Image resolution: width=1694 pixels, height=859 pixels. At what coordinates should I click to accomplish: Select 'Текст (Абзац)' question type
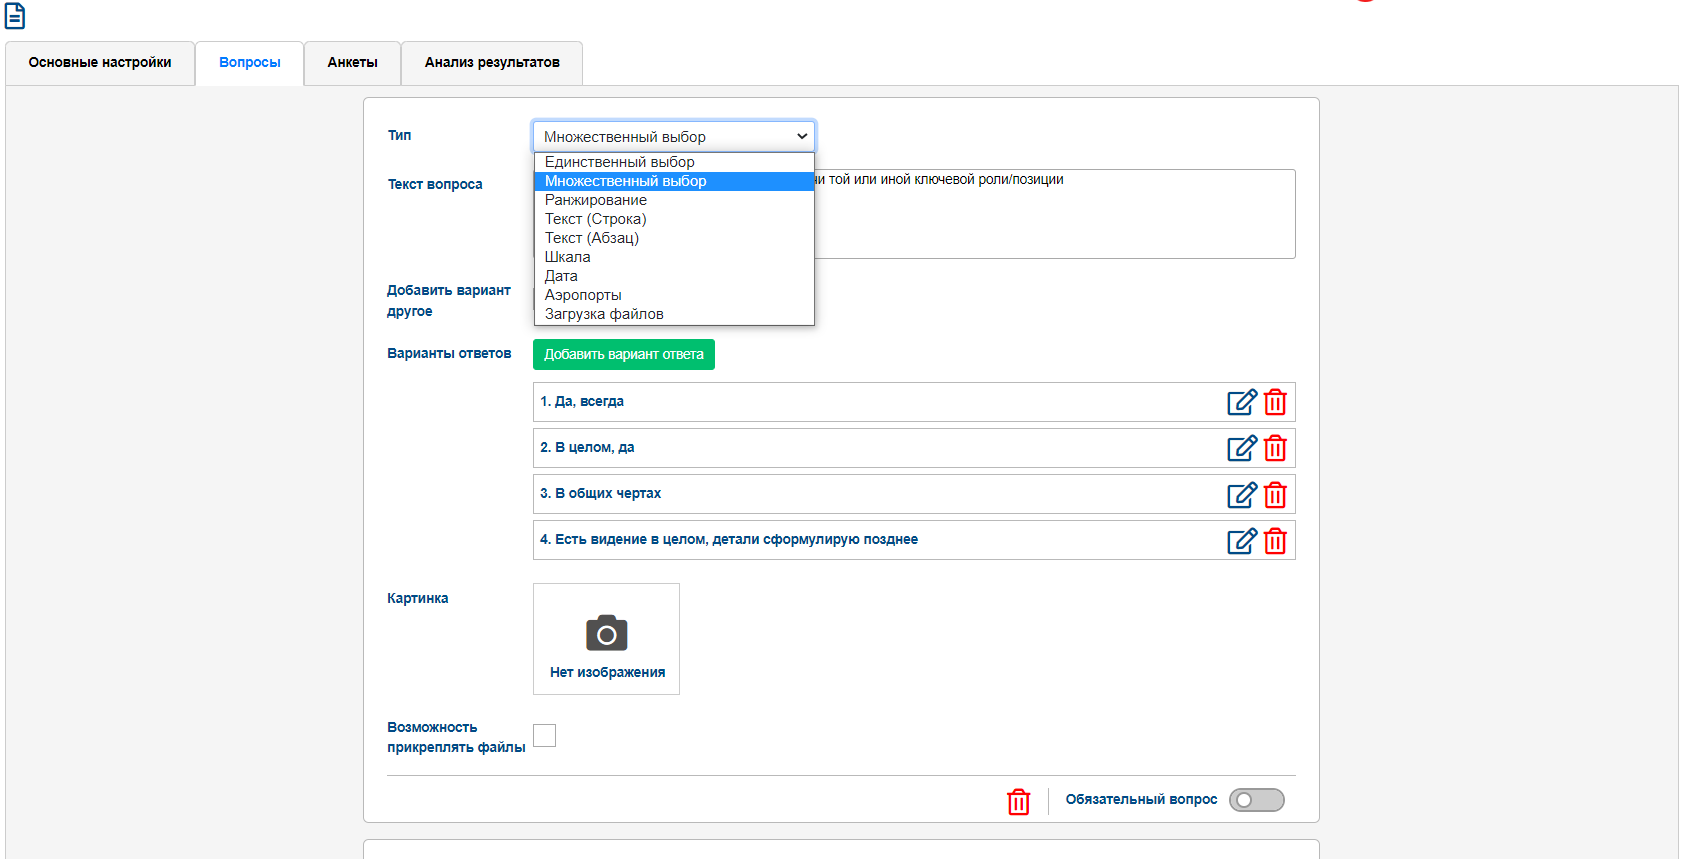(x=674, y=238)
